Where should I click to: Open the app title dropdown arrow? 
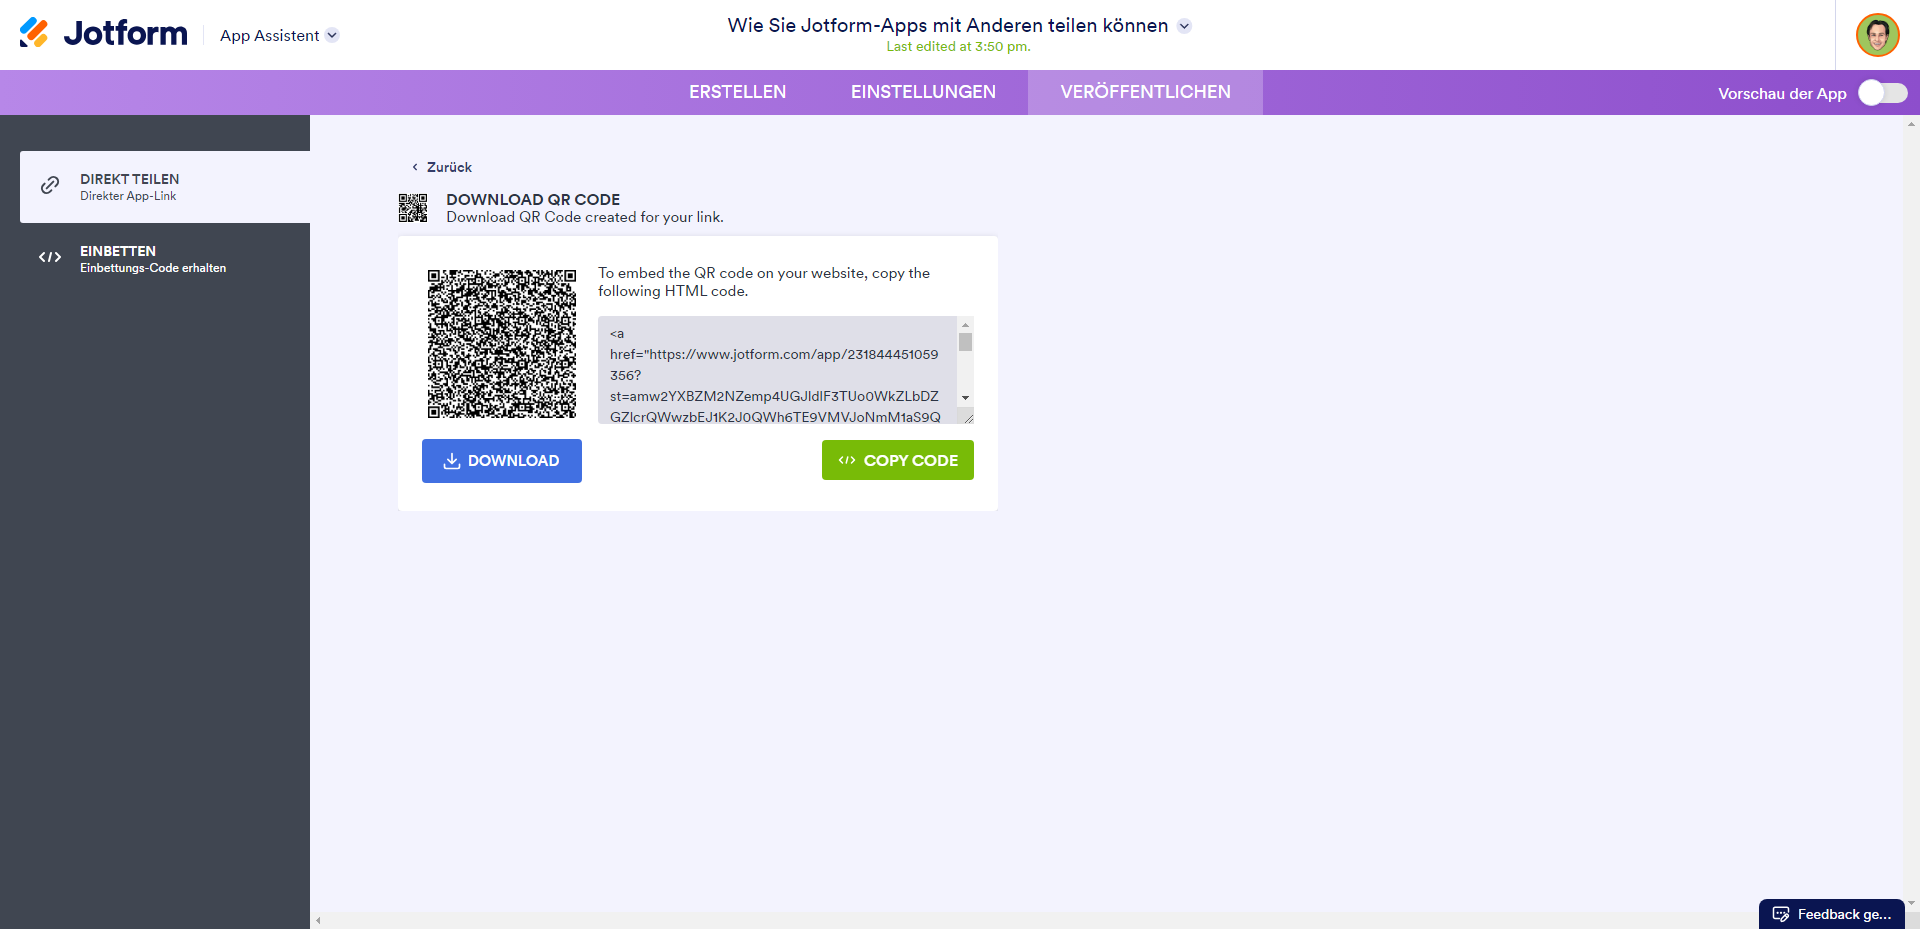(1184, 26)
